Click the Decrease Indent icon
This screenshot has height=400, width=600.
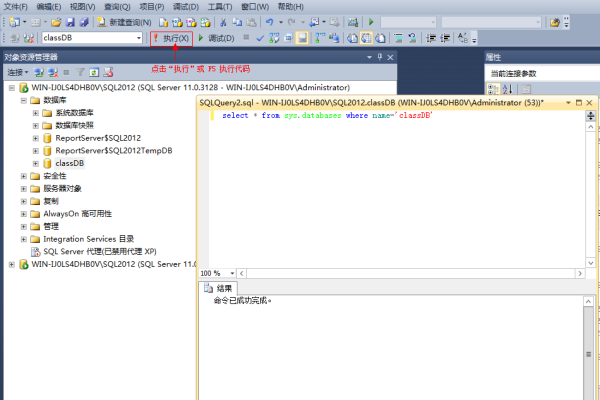coord(431,38)
